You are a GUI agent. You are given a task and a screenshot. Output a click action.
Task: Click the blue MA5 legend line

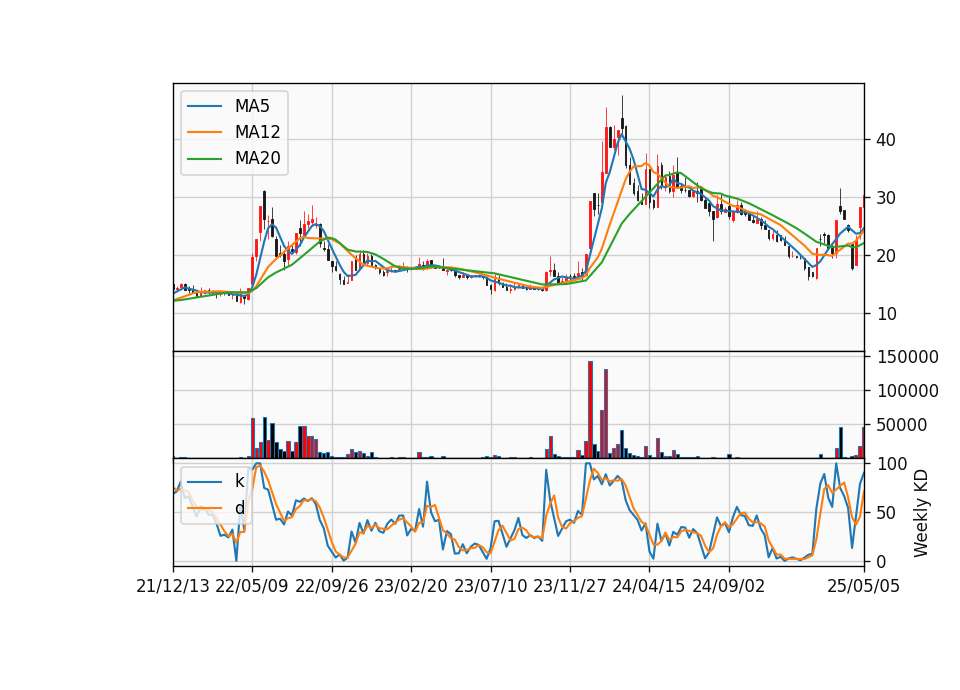coord(204,106)
